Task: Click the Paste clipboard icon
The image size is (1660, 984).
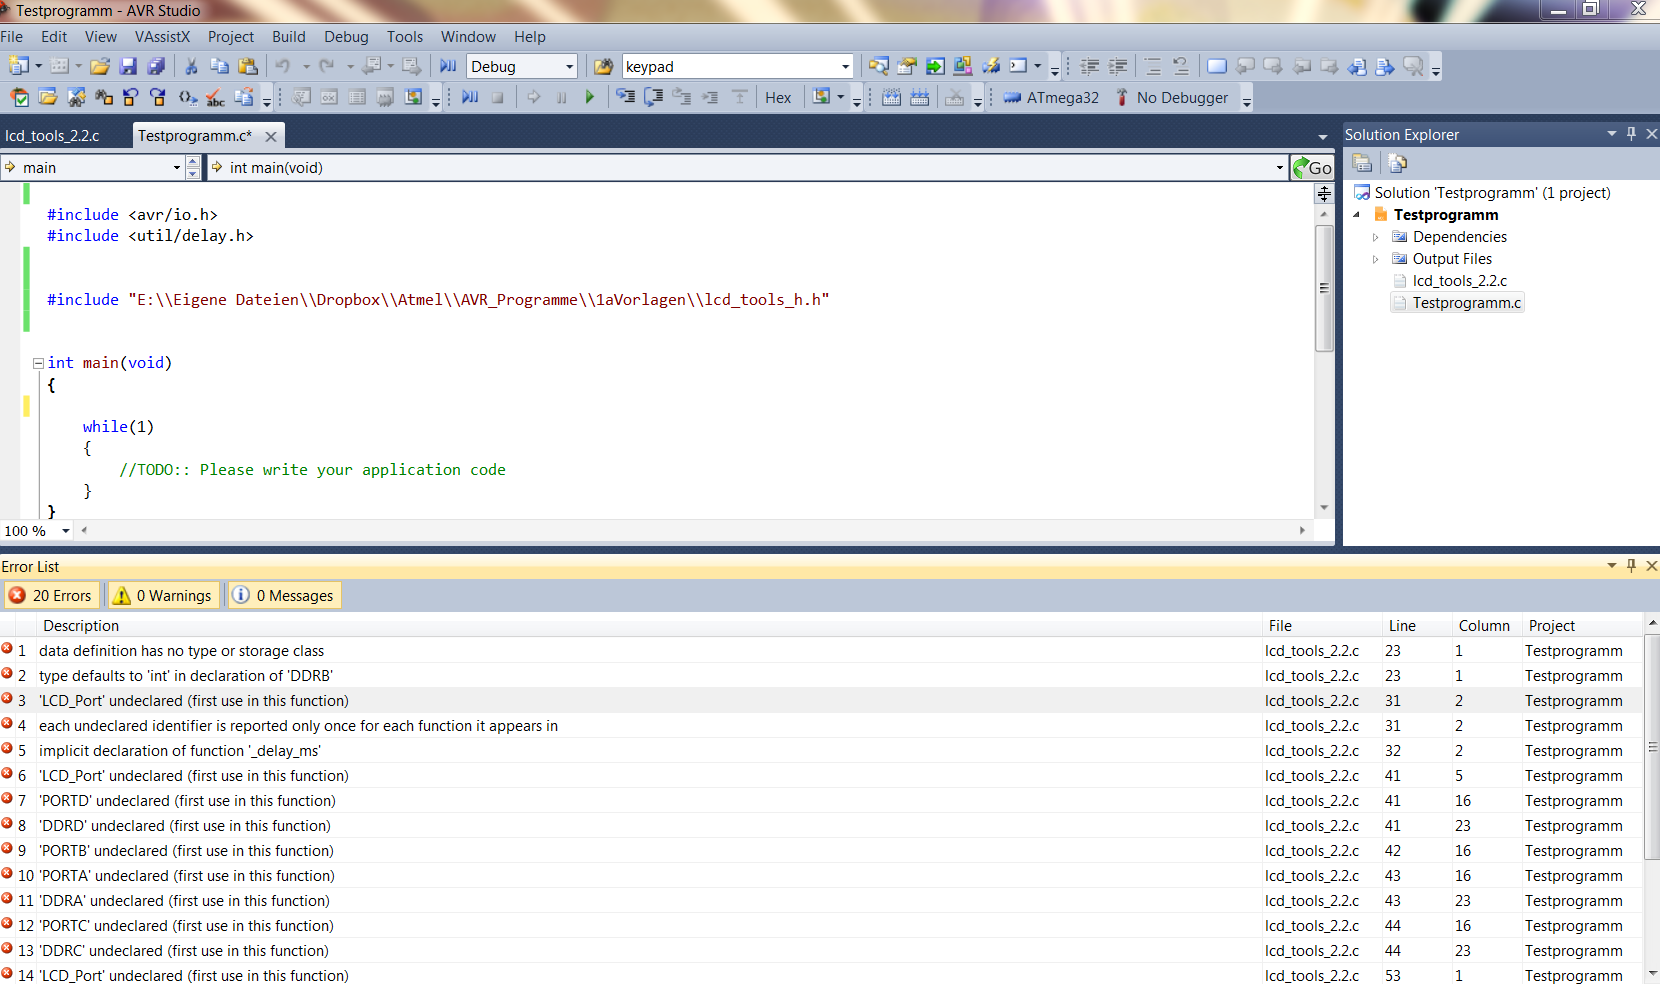Action: pyautogui.click(x=248, y=66)
